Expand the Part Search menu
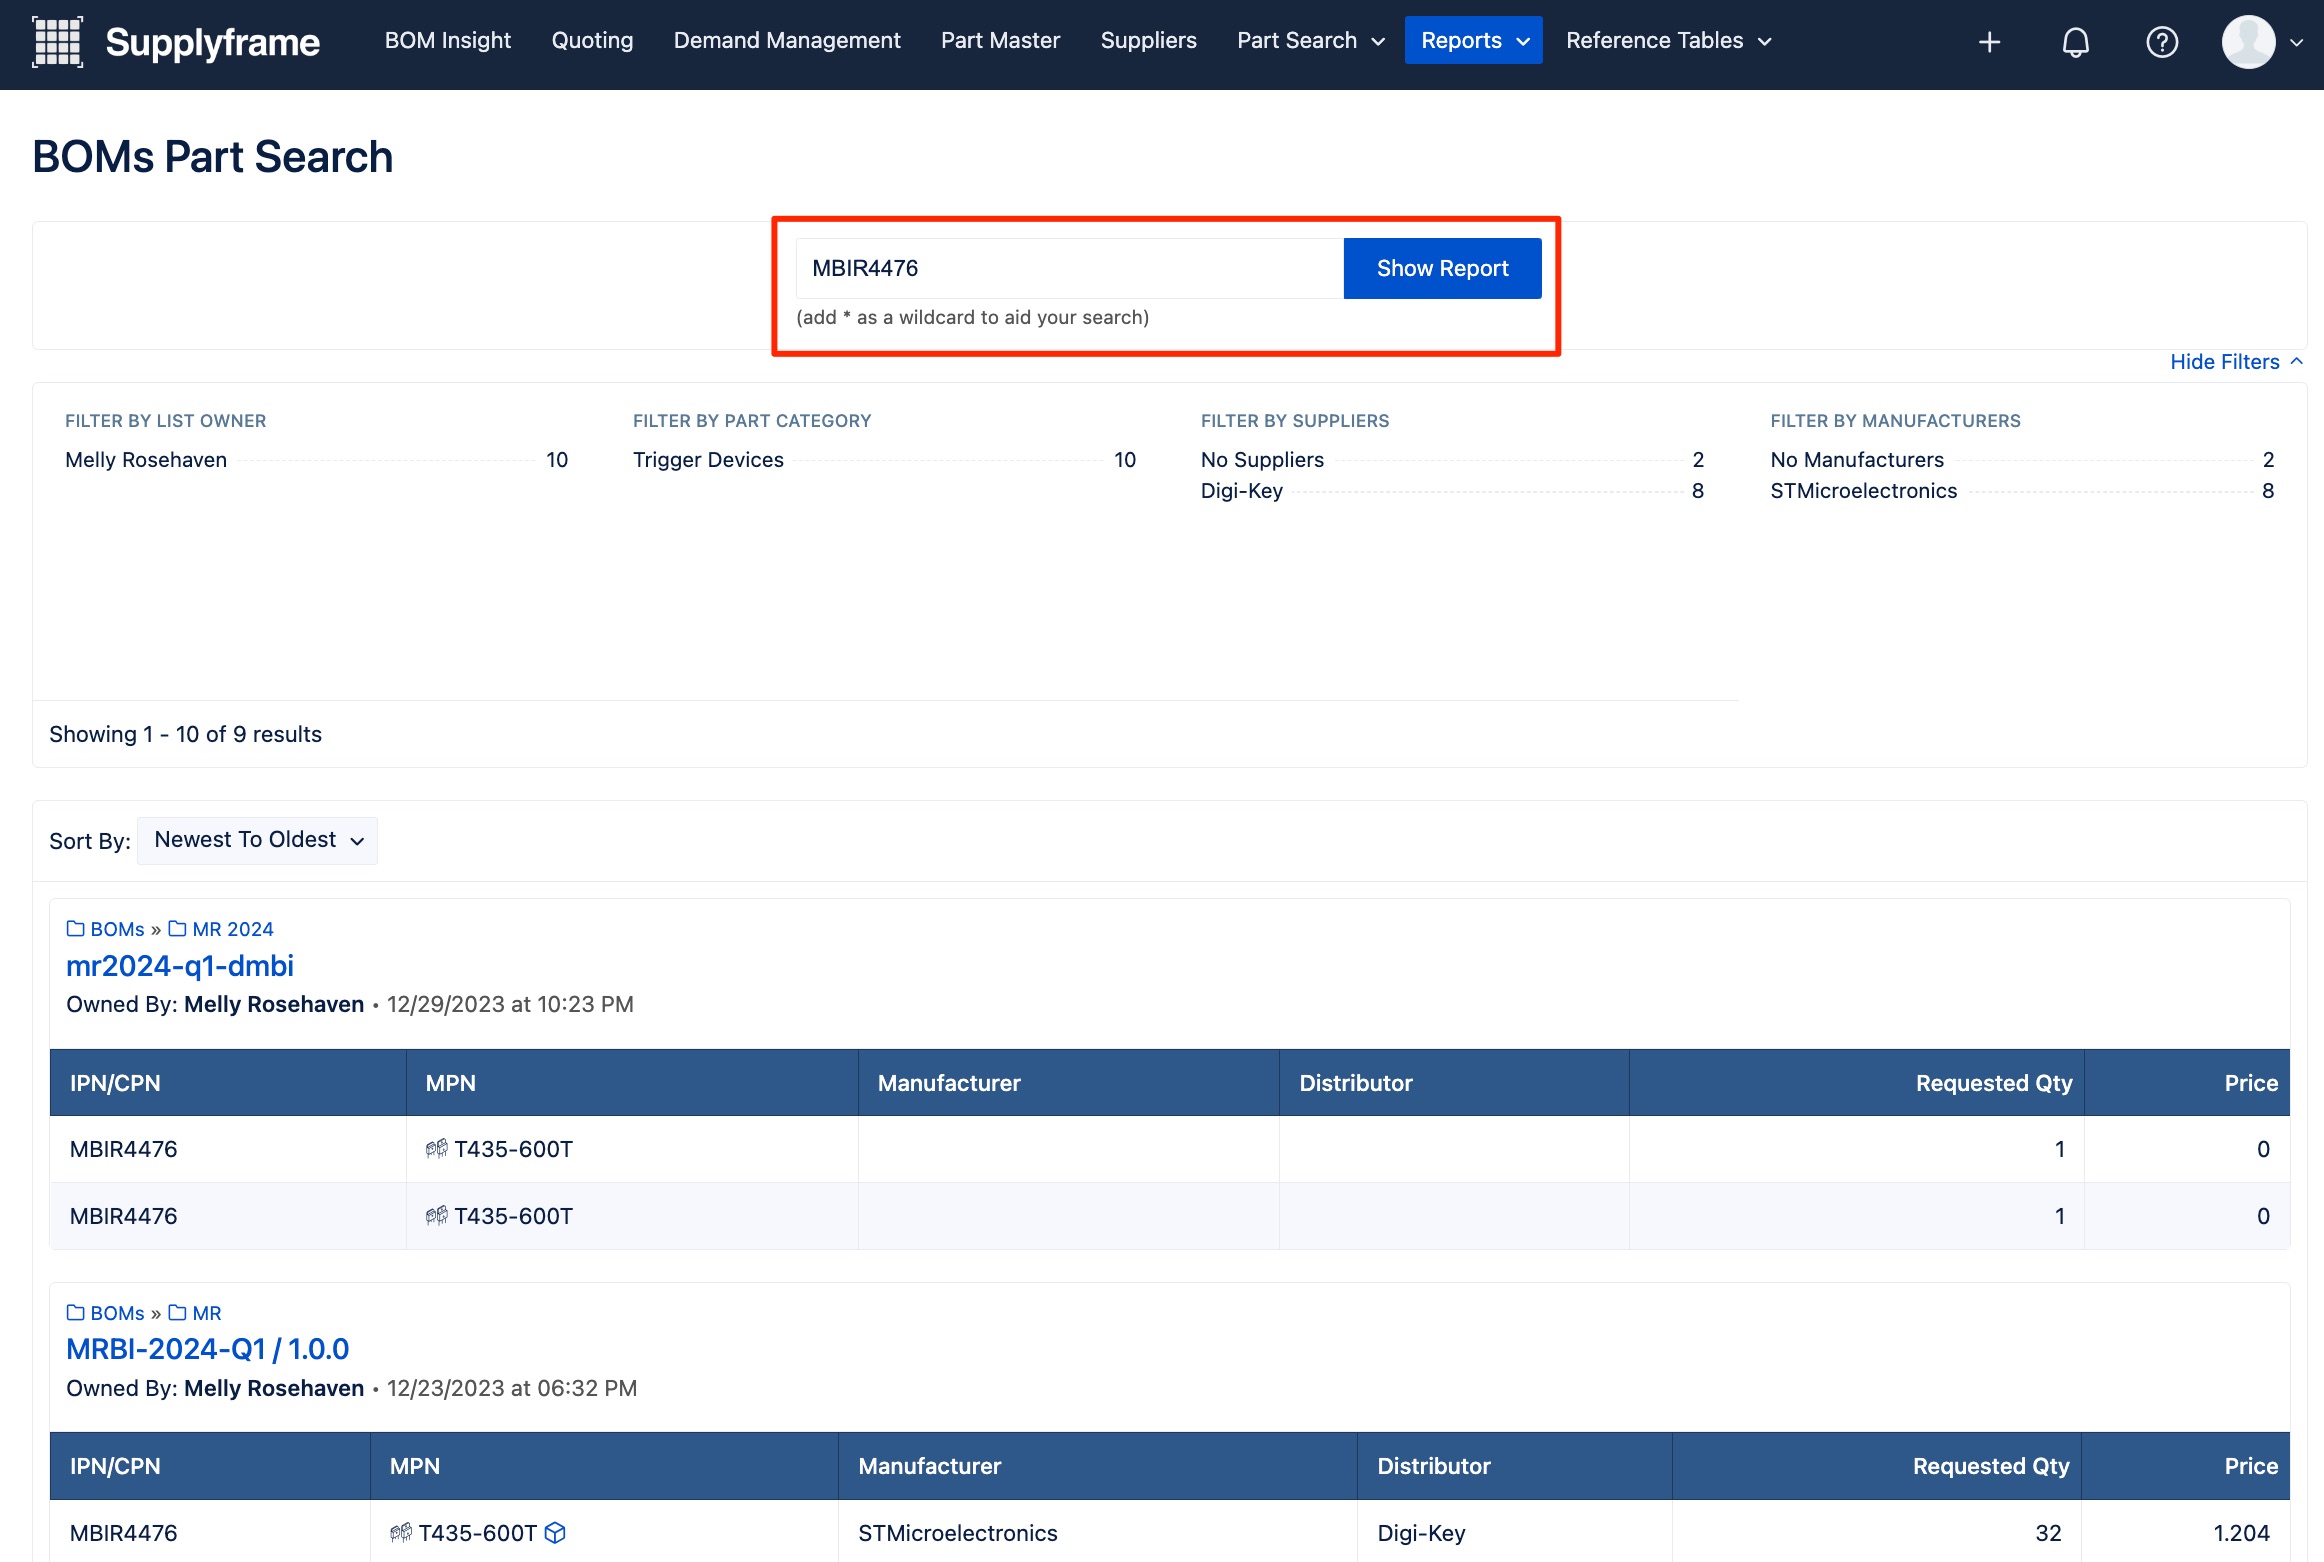Image resolution: width=2324 pixels, height=1562 pixels. 1310,40
